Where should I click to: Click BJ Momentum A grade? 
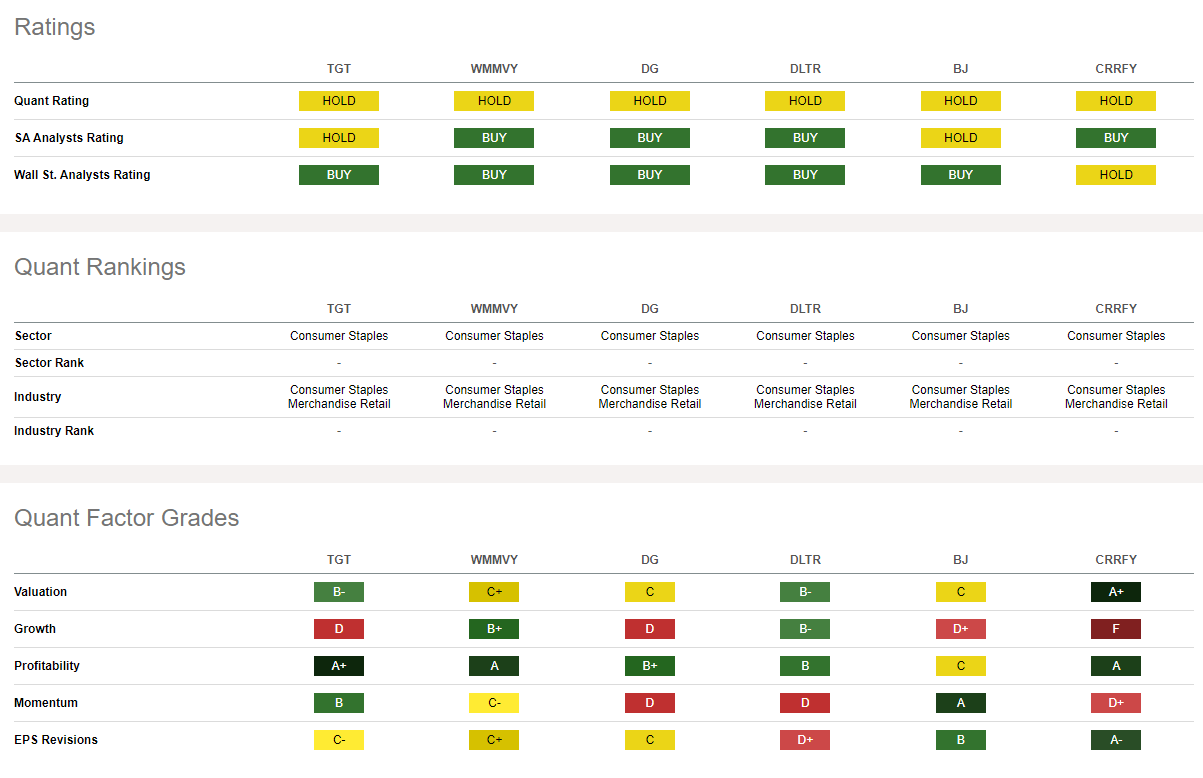click(x=961, y=703)
